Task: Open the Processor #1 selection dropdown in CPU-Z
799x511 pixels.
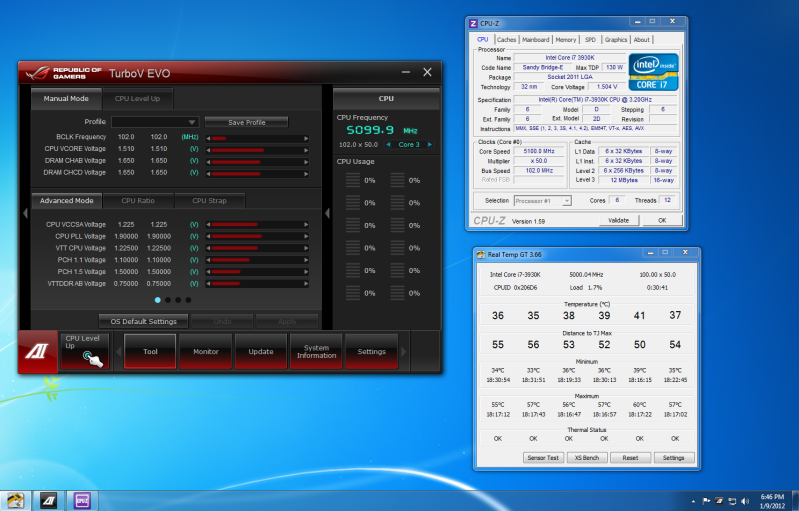Action: 543,201
